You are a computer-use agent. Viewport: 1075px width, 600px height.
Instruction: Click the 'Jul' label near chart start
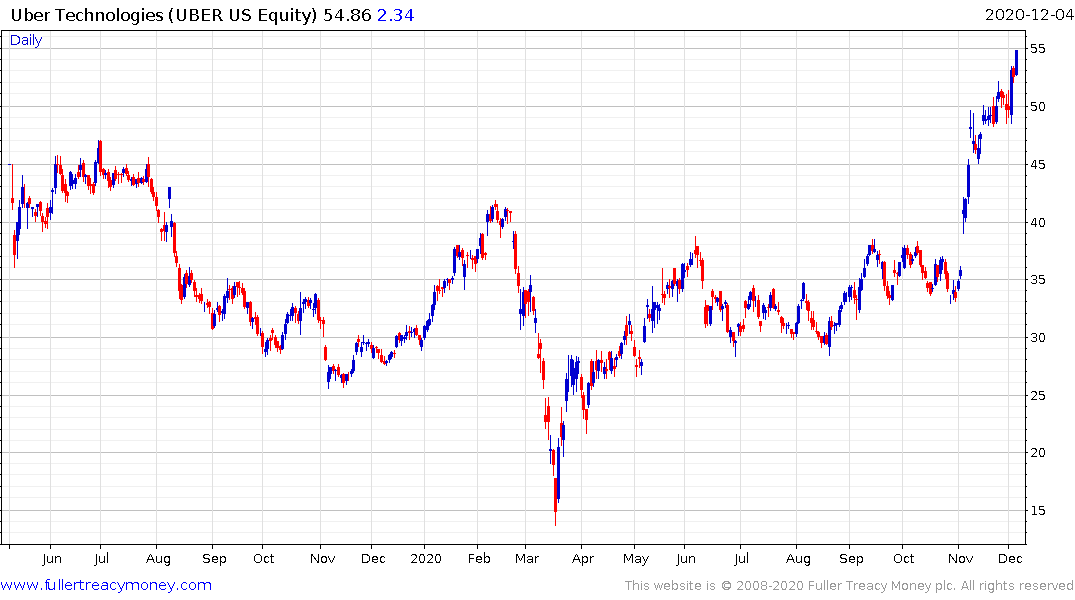[x=101, y=558]
